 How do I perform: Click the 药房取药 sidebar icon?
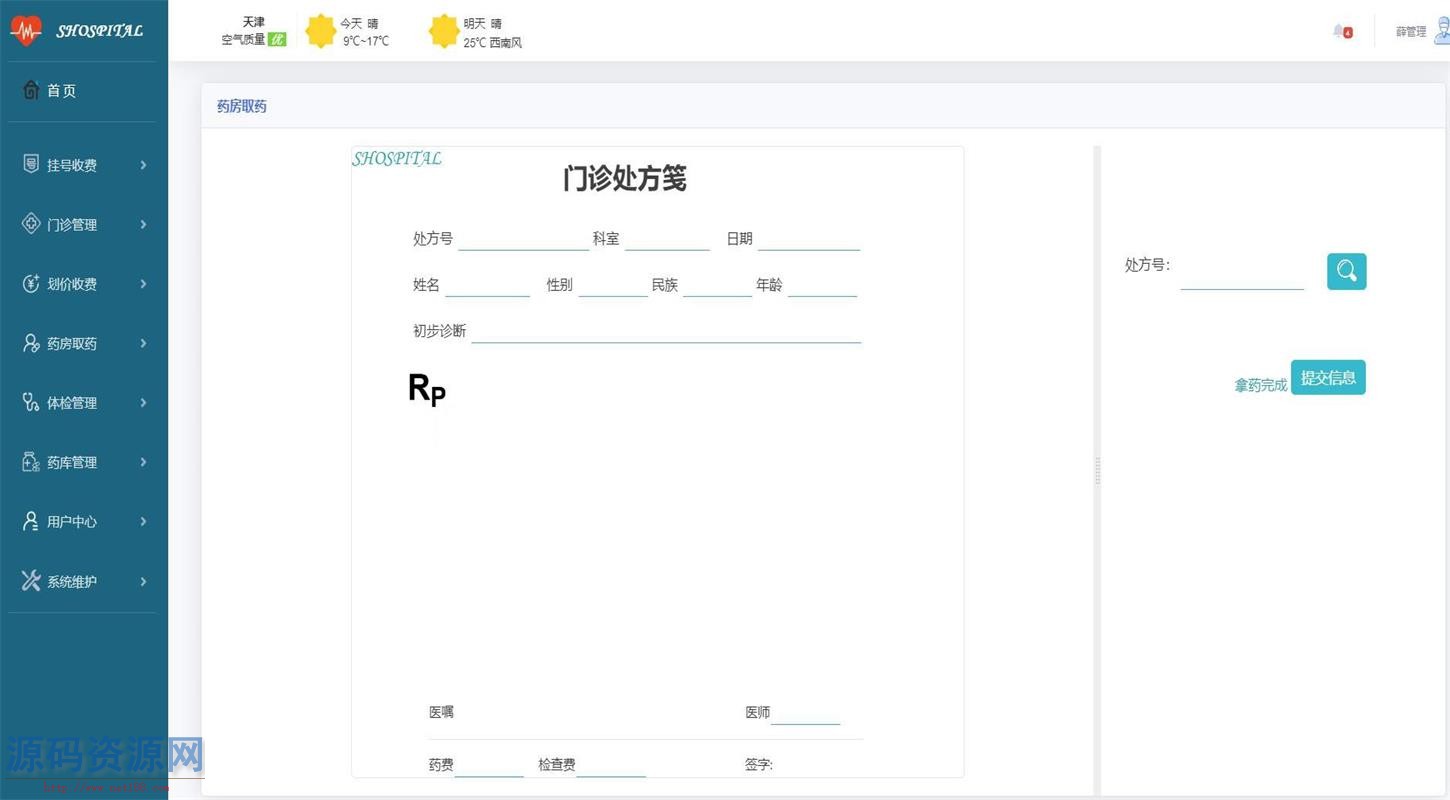(31, 343)
